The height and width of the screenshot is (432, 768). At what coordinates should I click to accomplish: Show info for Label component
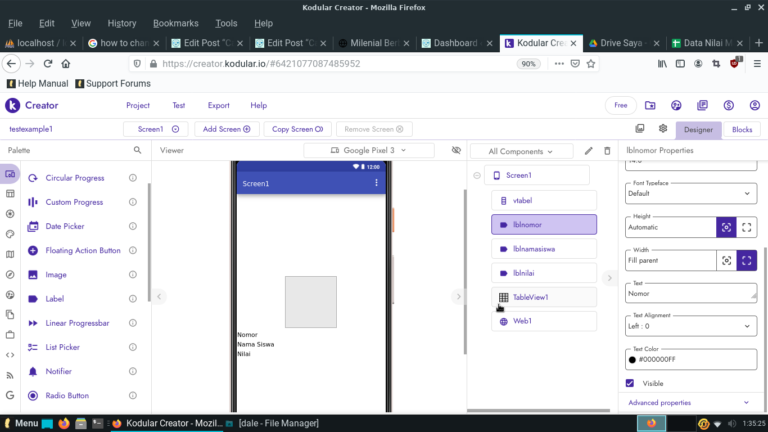(133, 299)
